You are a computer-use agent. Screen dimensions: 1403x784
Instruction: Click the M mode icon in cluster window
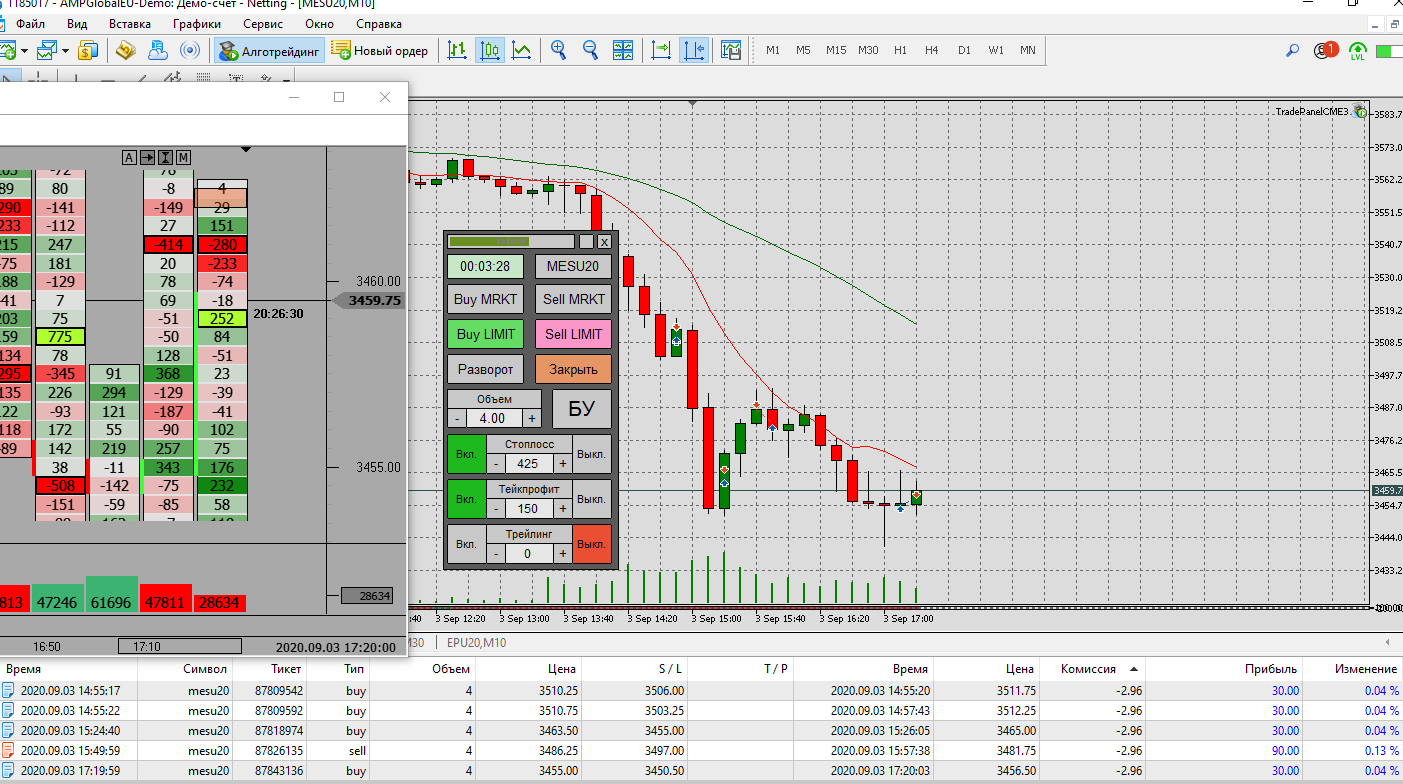[x=184, y=157]
